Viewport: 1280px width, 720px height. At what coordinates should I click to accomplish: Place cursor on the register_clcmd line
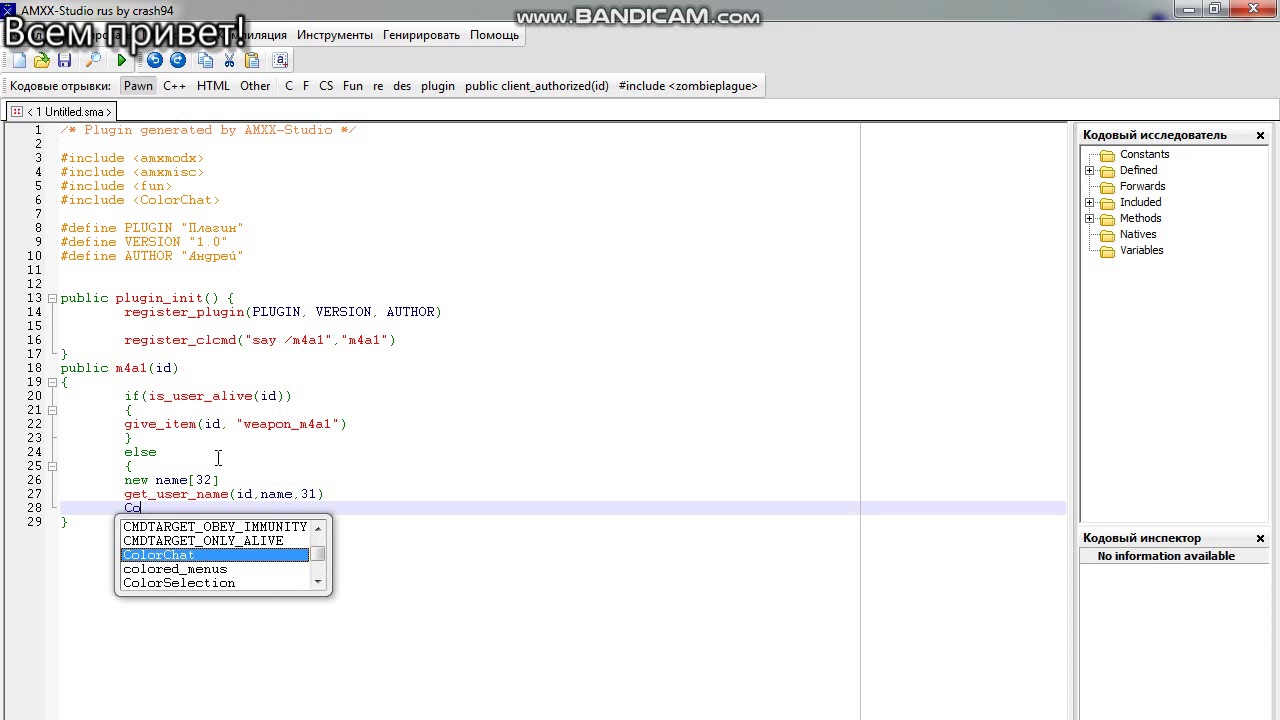pos(260,340)
